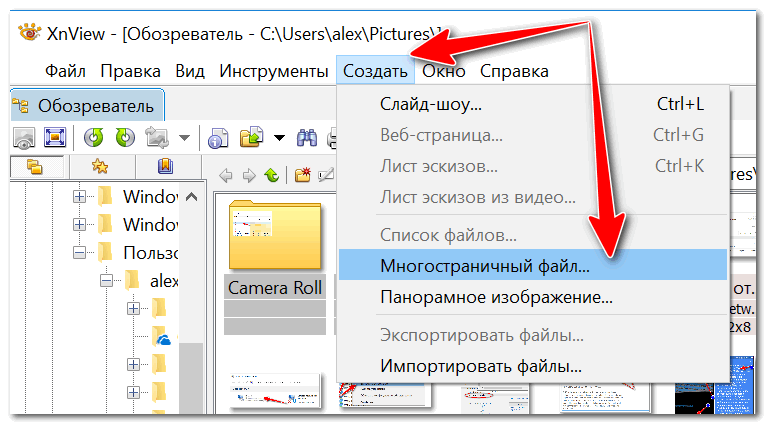
Task: Choose Импортировать файлы... menu entry
Action: coord(533,366)
